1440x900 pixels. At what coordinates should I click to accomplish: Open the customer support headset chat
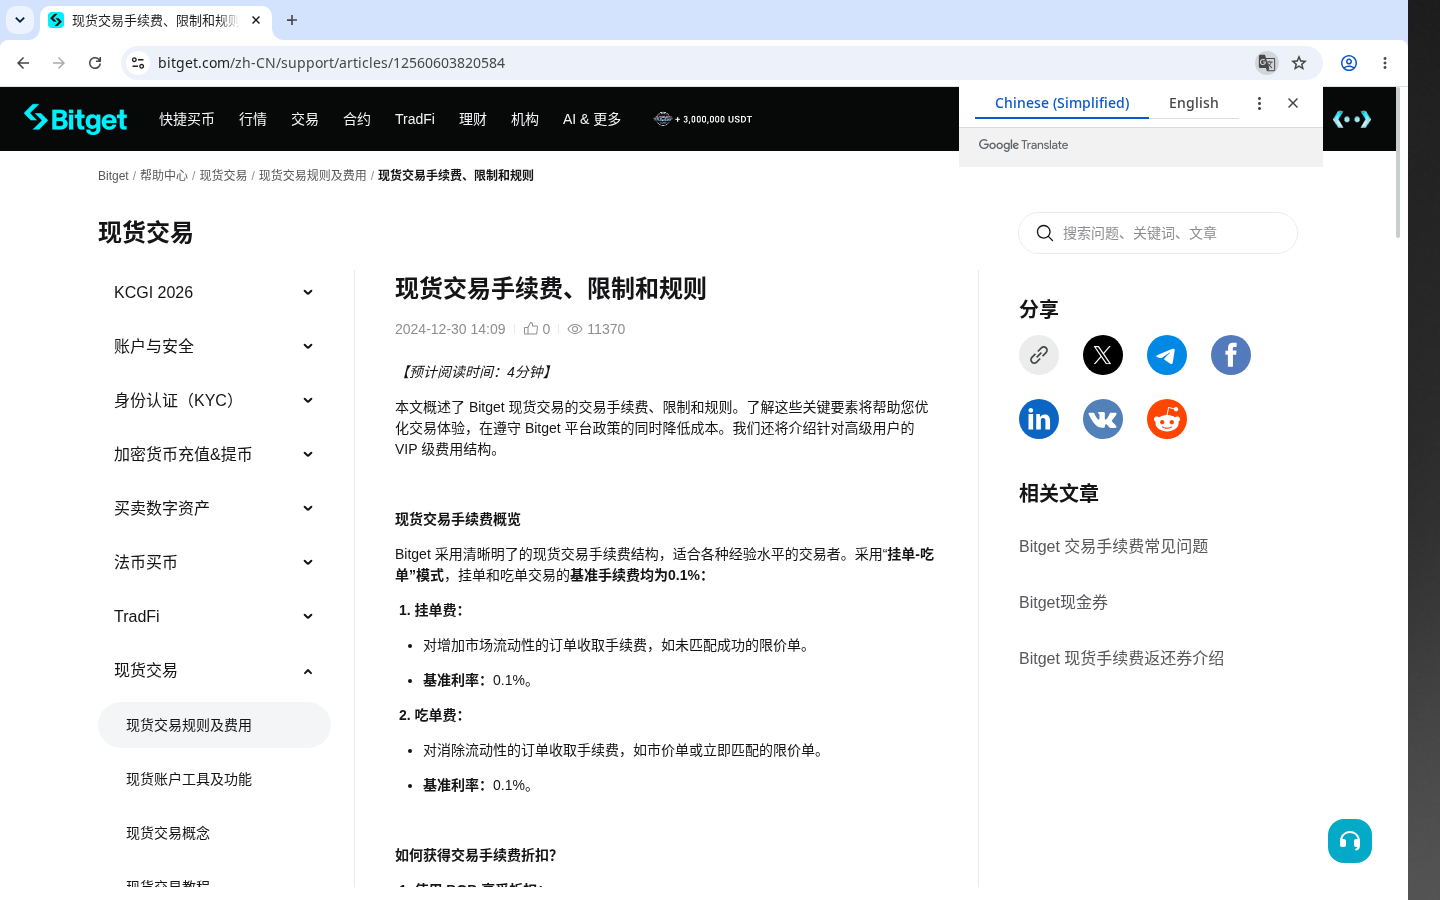click(x=1350, y=841)
